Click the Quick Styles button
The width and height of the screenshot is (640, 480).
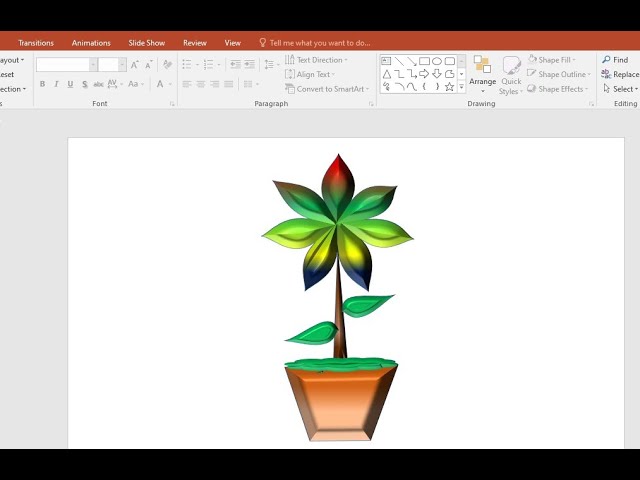(x=511, y=76)
